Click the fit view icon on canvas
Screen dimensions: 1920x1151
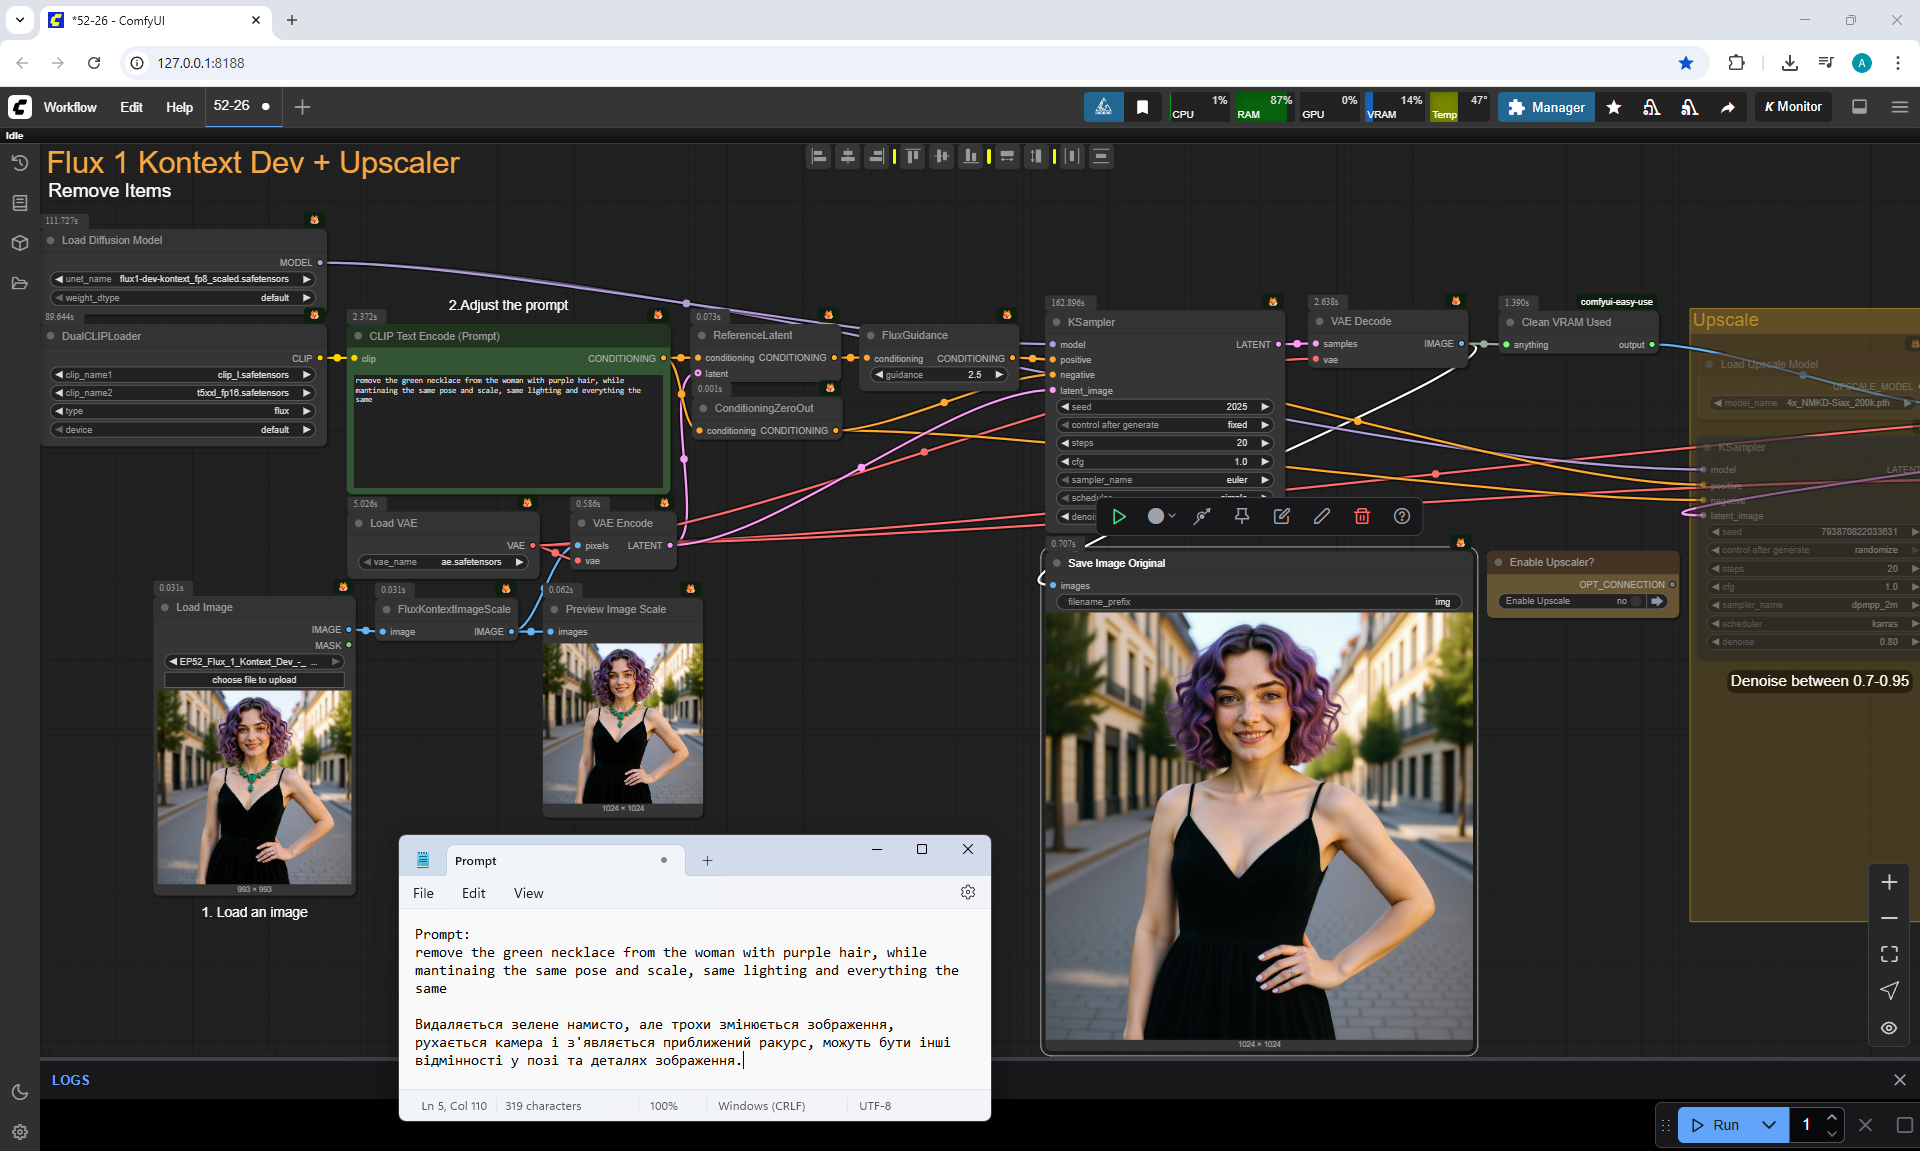(x=1888, y=954)
